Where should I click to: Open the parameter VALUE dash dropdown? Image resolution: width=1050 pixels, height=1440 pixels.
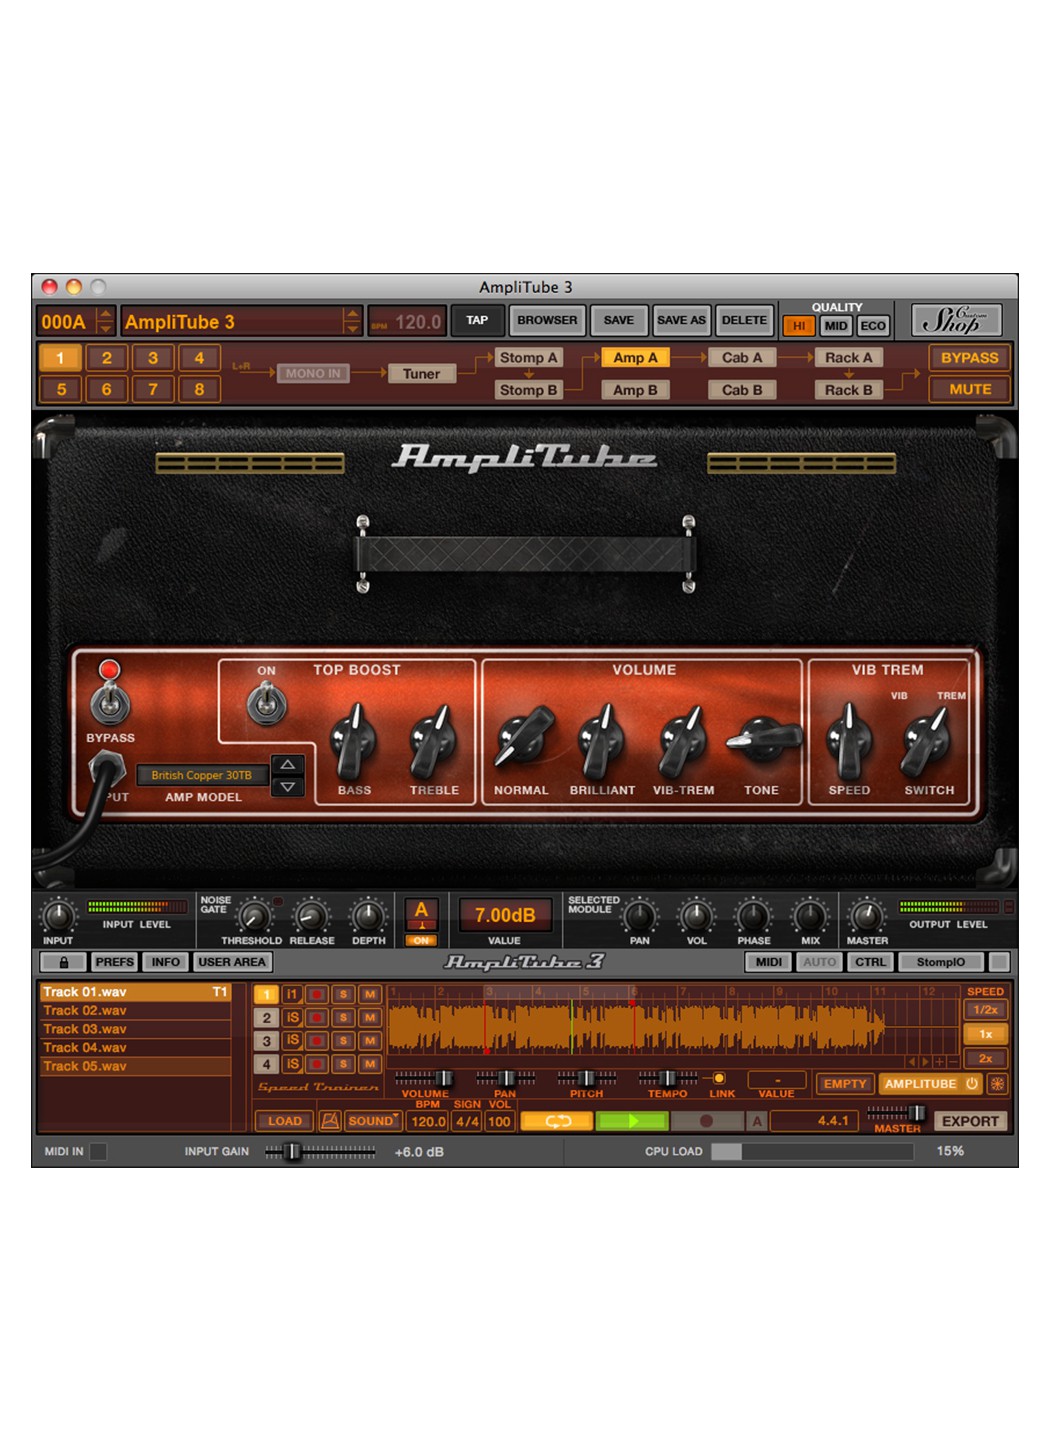pos(778,1080)
